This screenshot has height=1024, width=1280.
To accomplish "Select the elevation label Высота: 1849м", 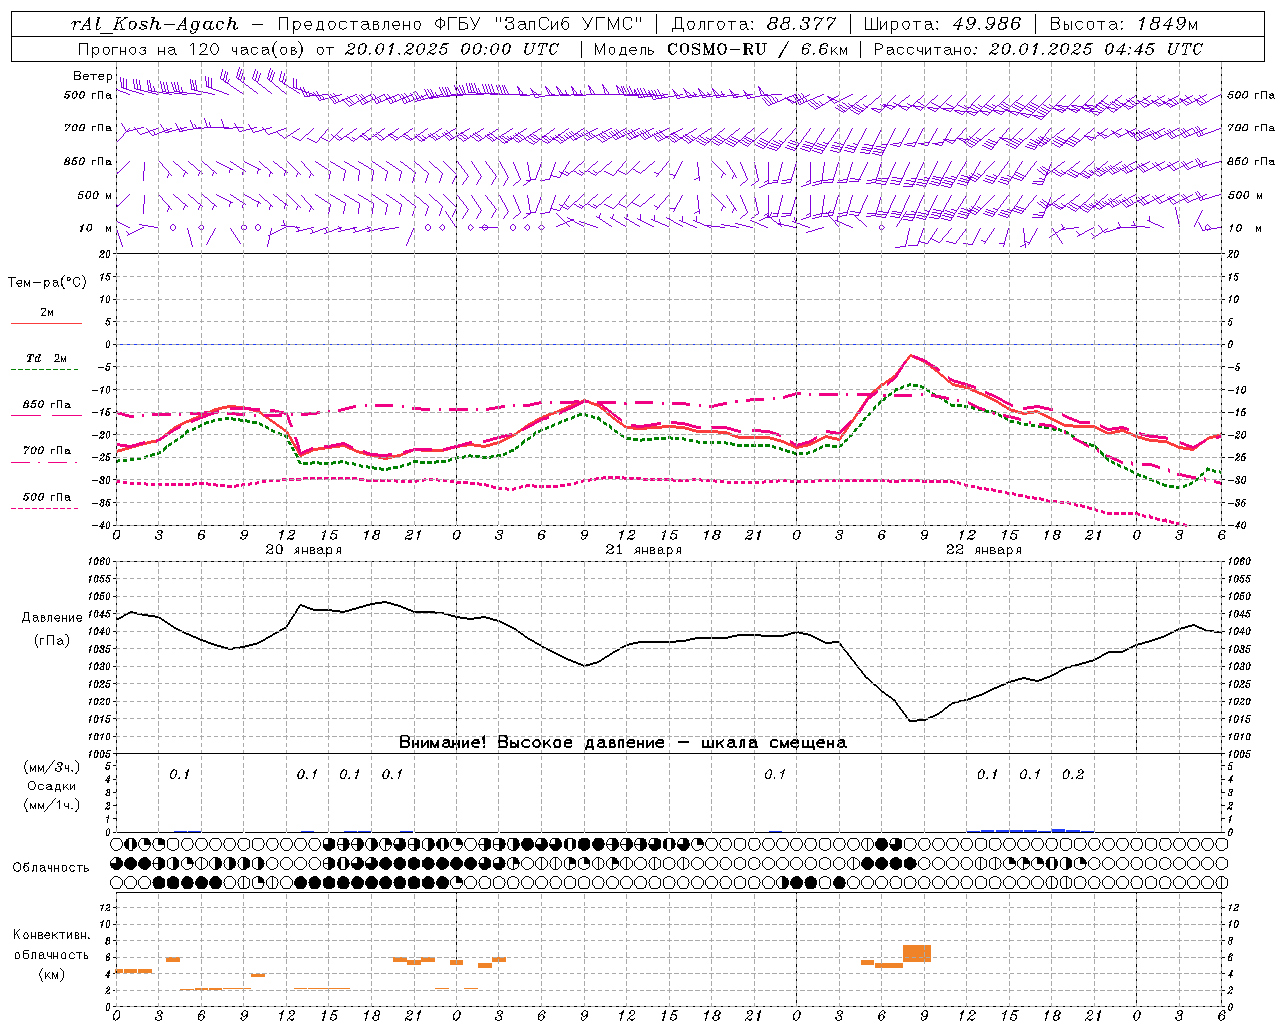I will point(1123,24).
